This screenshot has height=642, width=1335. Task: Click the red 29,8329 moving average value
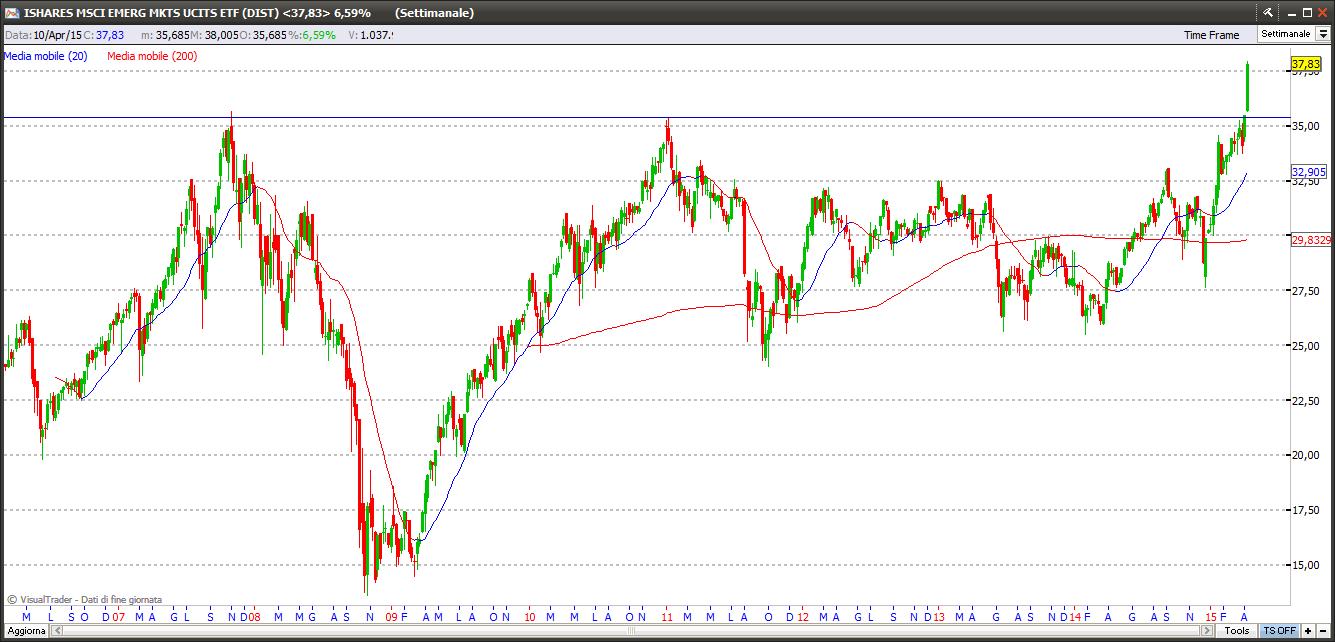[1311, 240]
